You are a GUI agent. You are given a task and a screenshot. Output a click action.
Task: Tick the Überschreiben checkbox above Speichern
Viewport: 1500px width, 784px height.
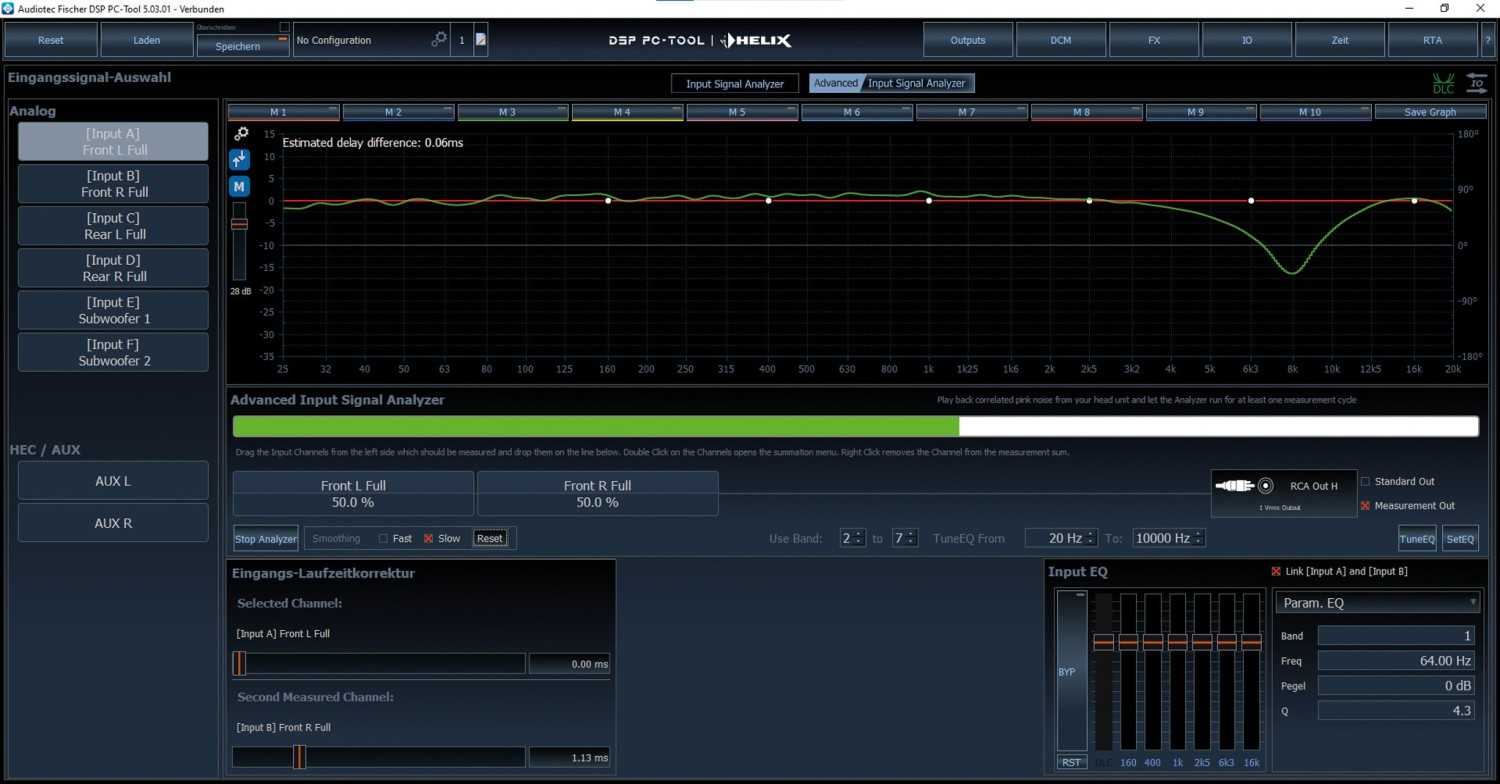(x=284, y=27)
